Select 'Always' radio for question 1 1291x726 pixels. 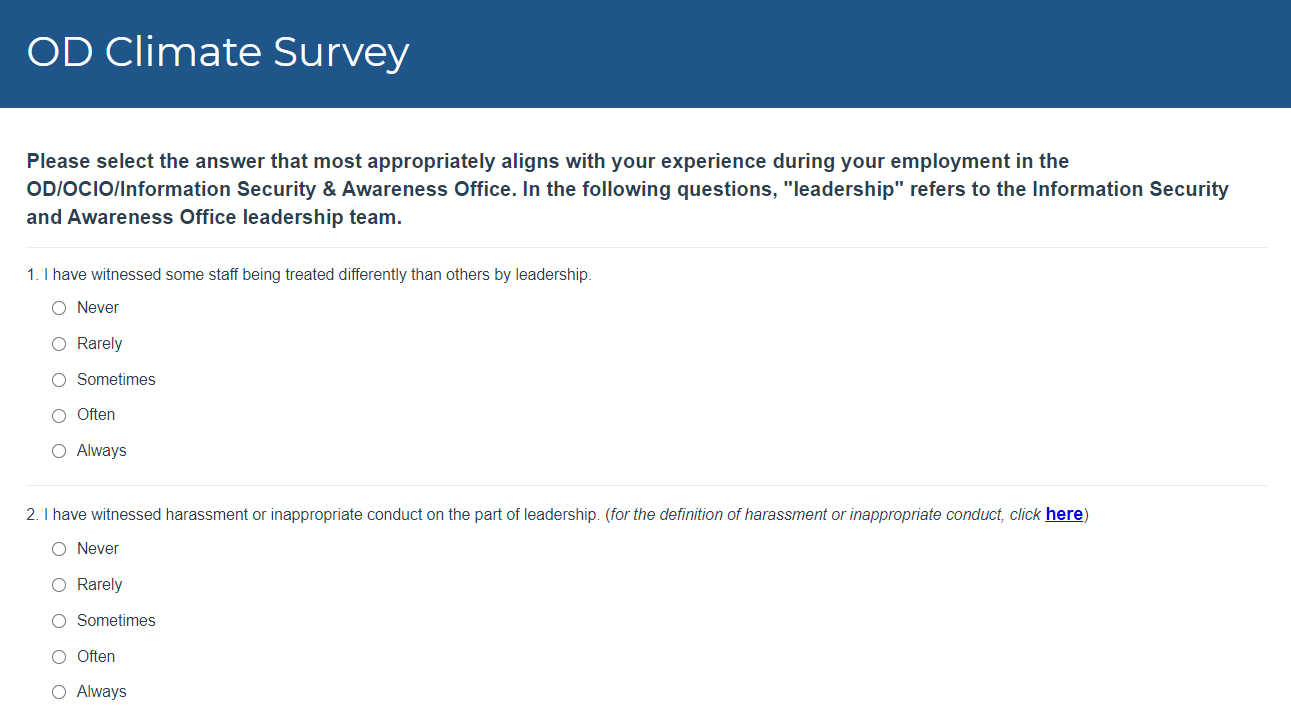pos(59,451)
